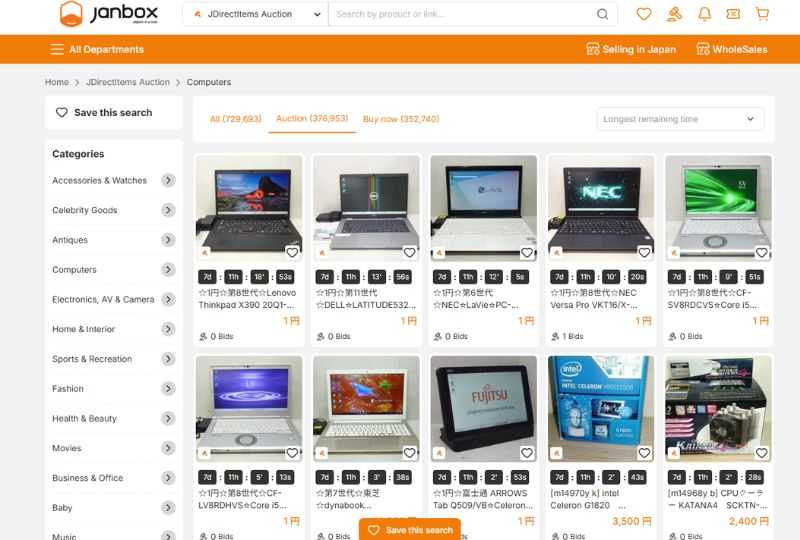The image size is (800, 540).
Task: Expand Movies category arrow
Action: coord(168,448)
